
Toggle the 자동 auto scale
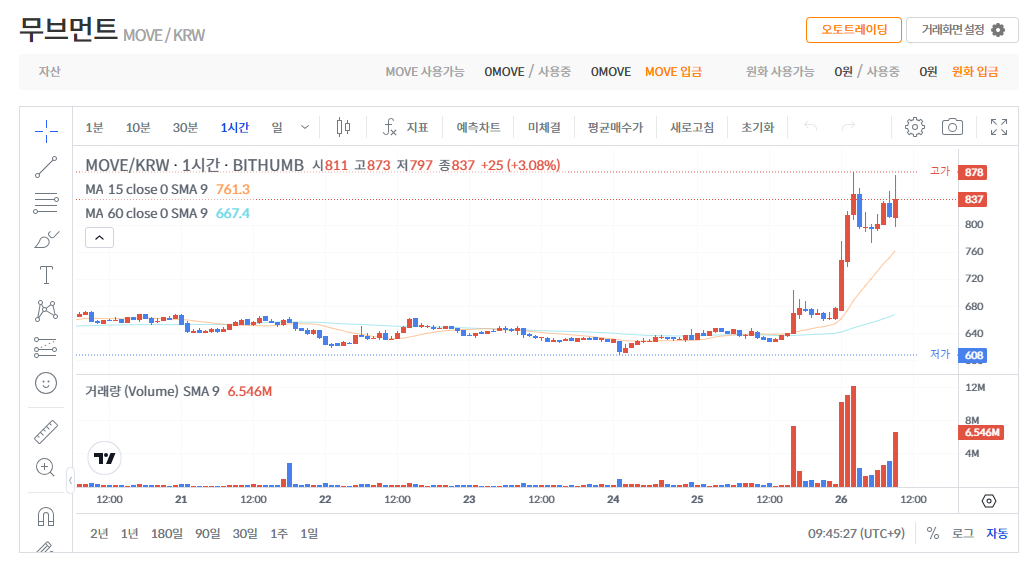pos(997,534)
